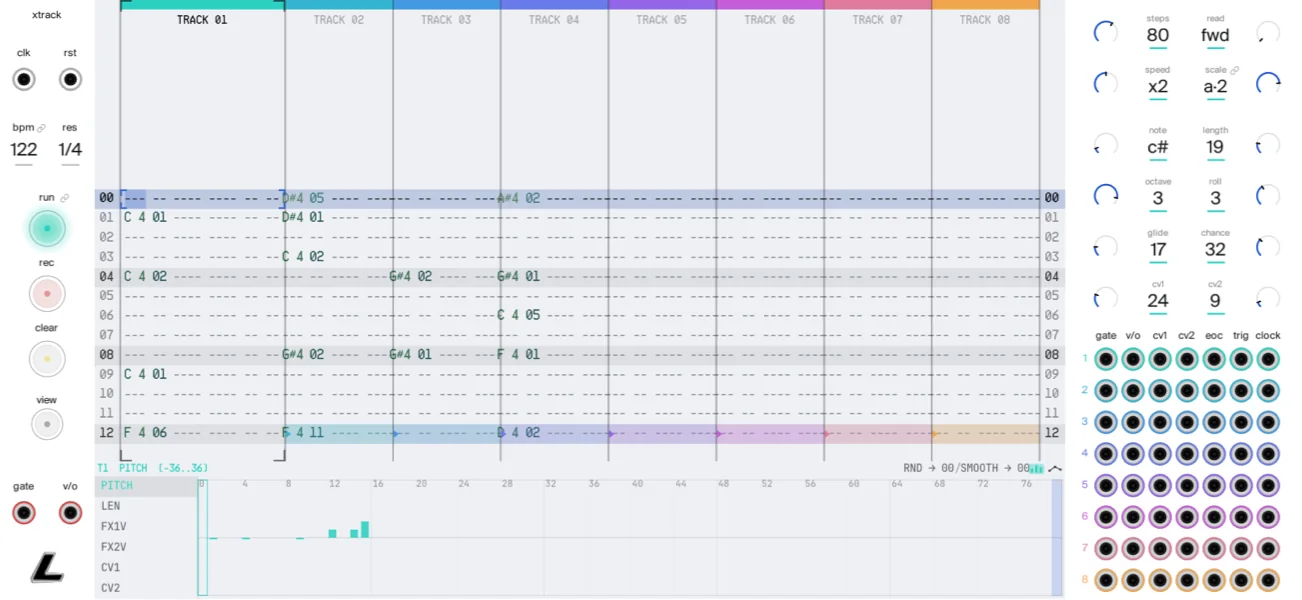Click row 8 gate output jack
Screen dimensions: 1302x600
point(1106,580)
